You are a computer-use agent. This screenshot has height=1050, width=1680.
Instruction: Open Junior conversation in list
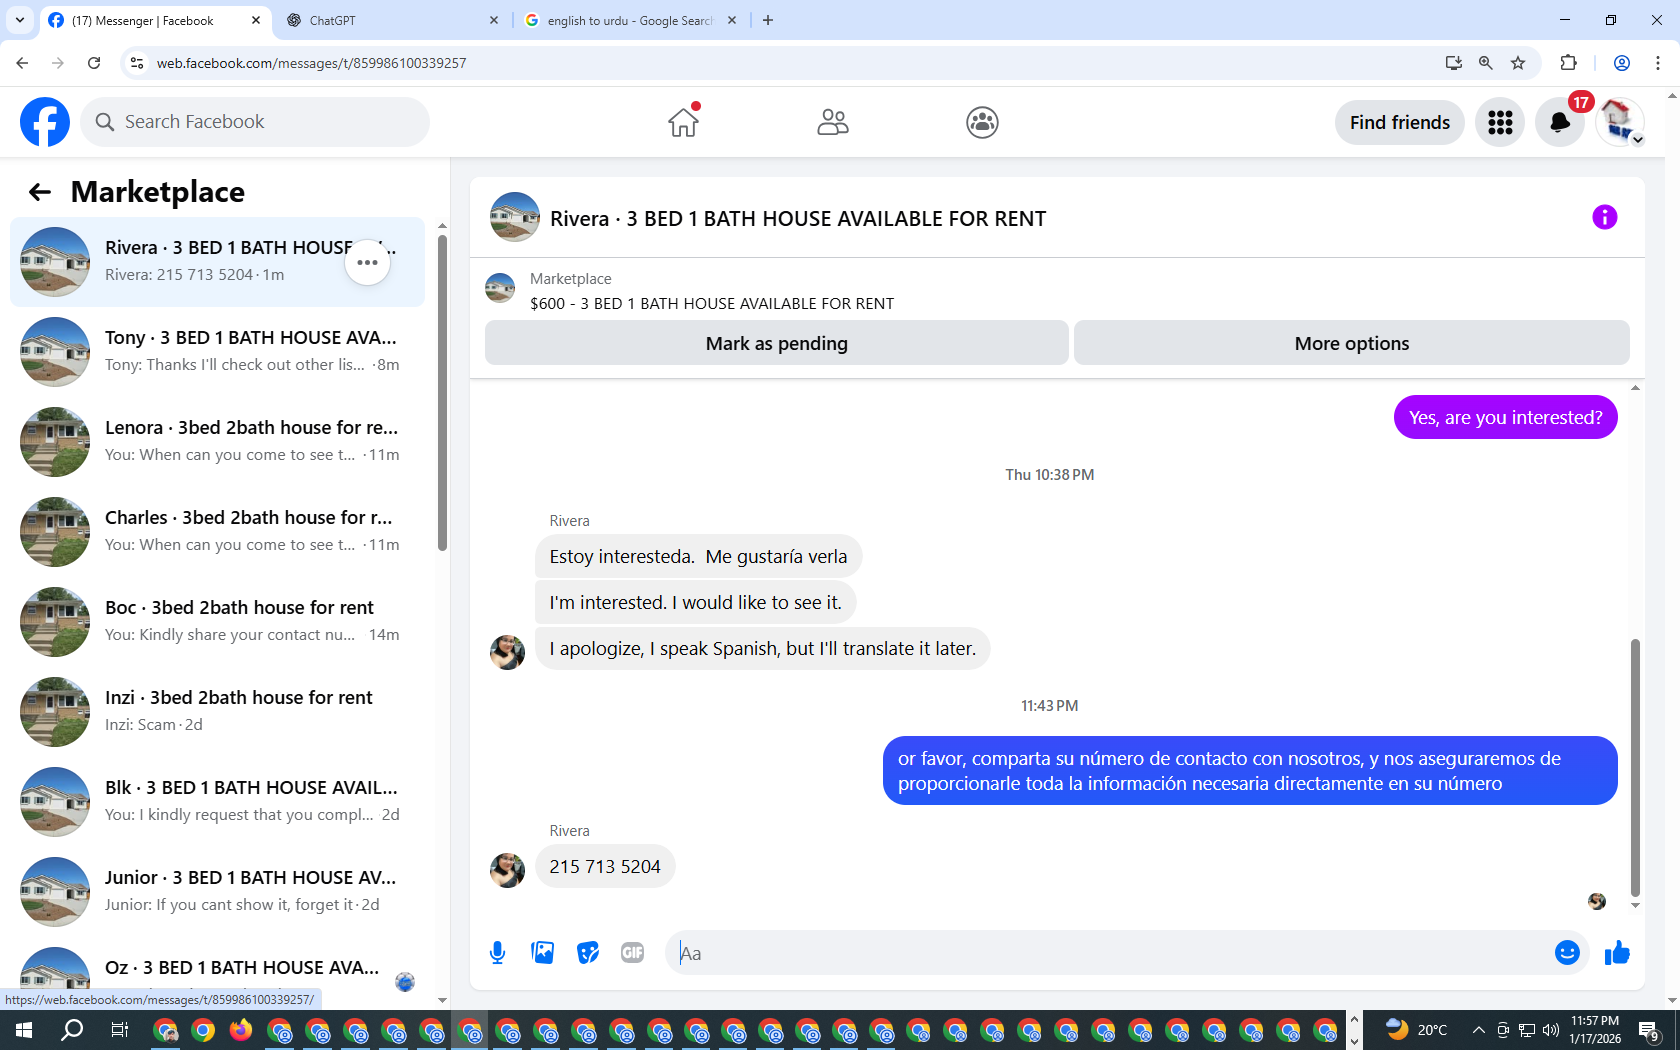[x=217, y=892]
